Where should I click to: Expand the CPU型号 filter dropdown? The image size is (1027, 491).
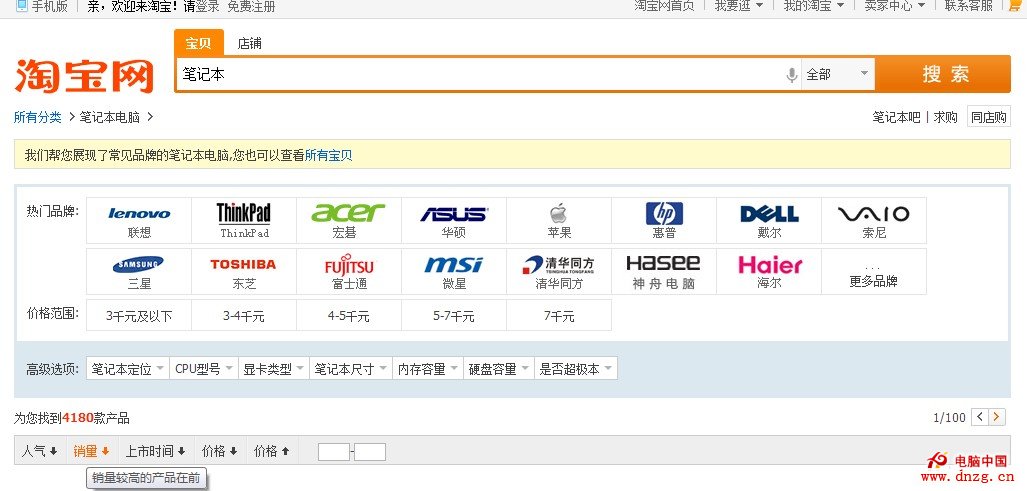click(204, 369)
